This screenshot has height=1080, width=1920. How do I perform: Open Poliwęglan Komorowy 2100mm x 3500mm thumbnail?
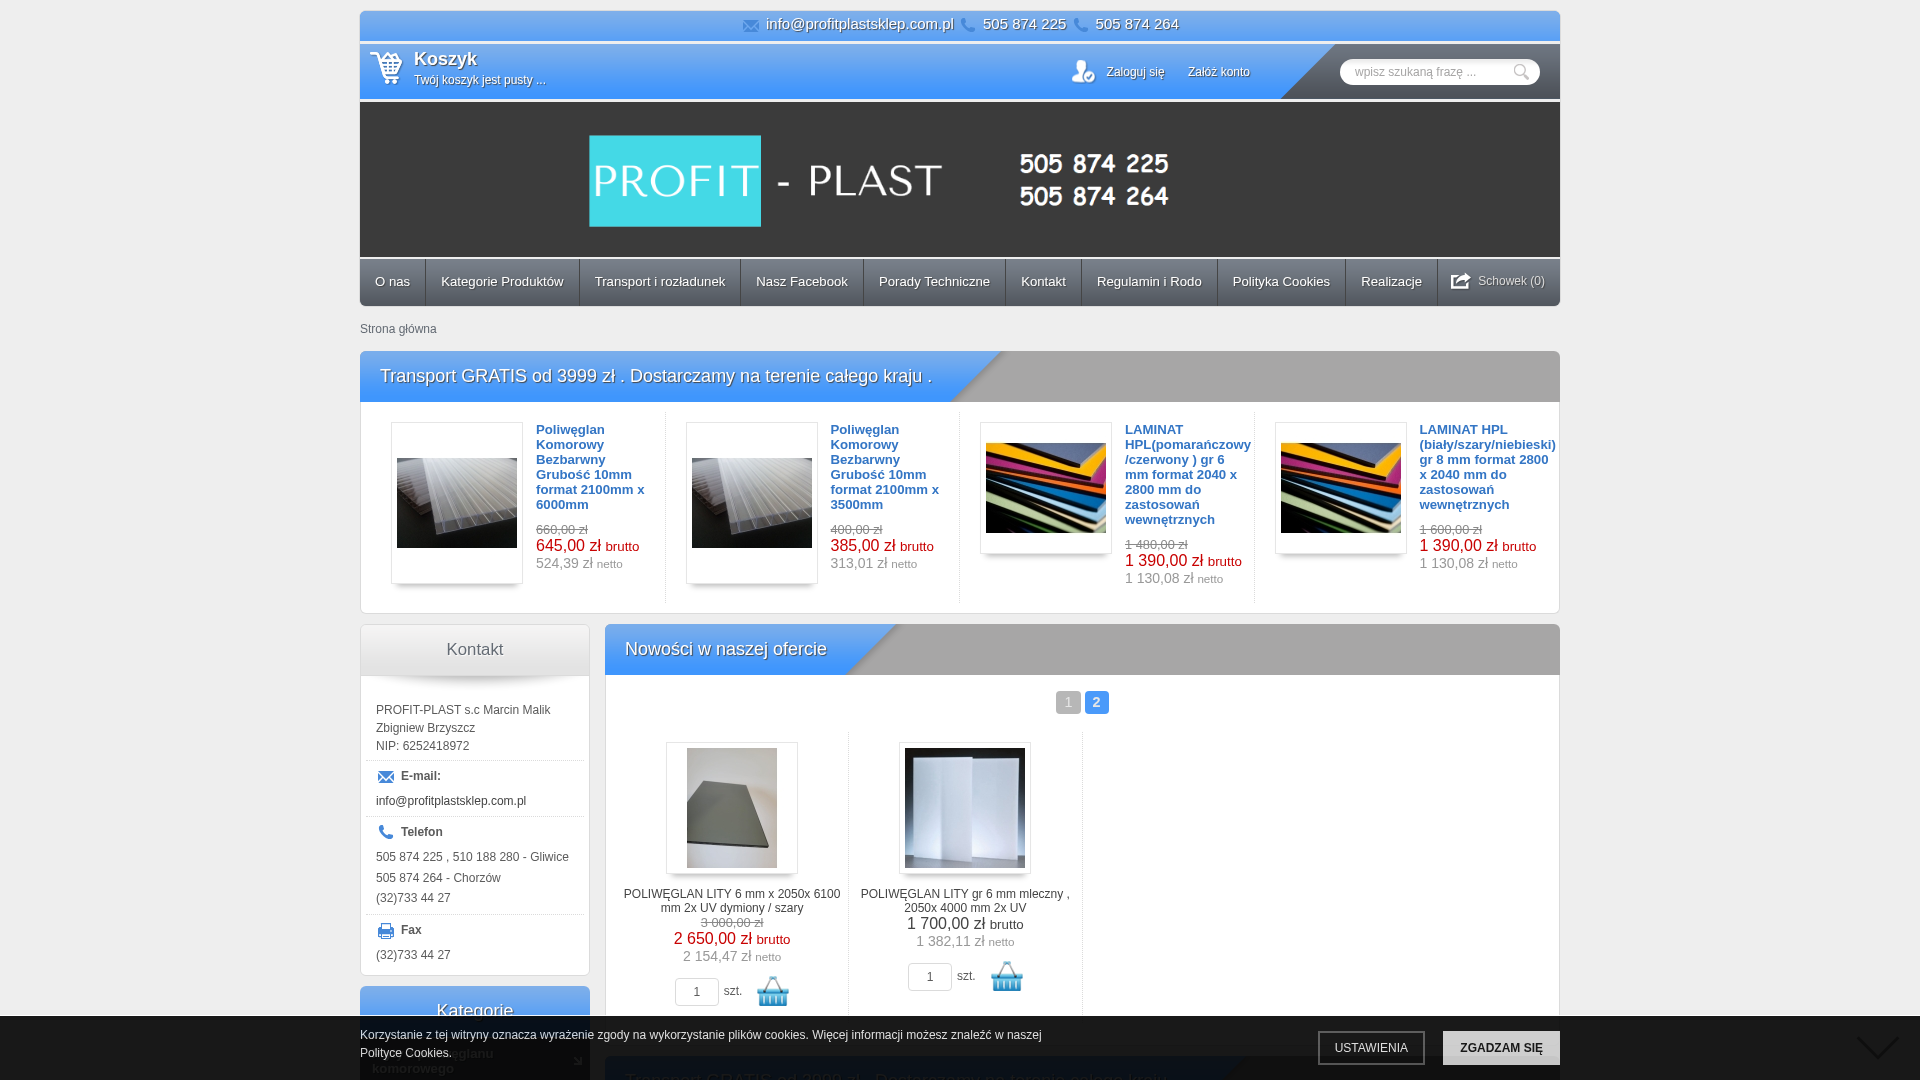coord(752,503)
